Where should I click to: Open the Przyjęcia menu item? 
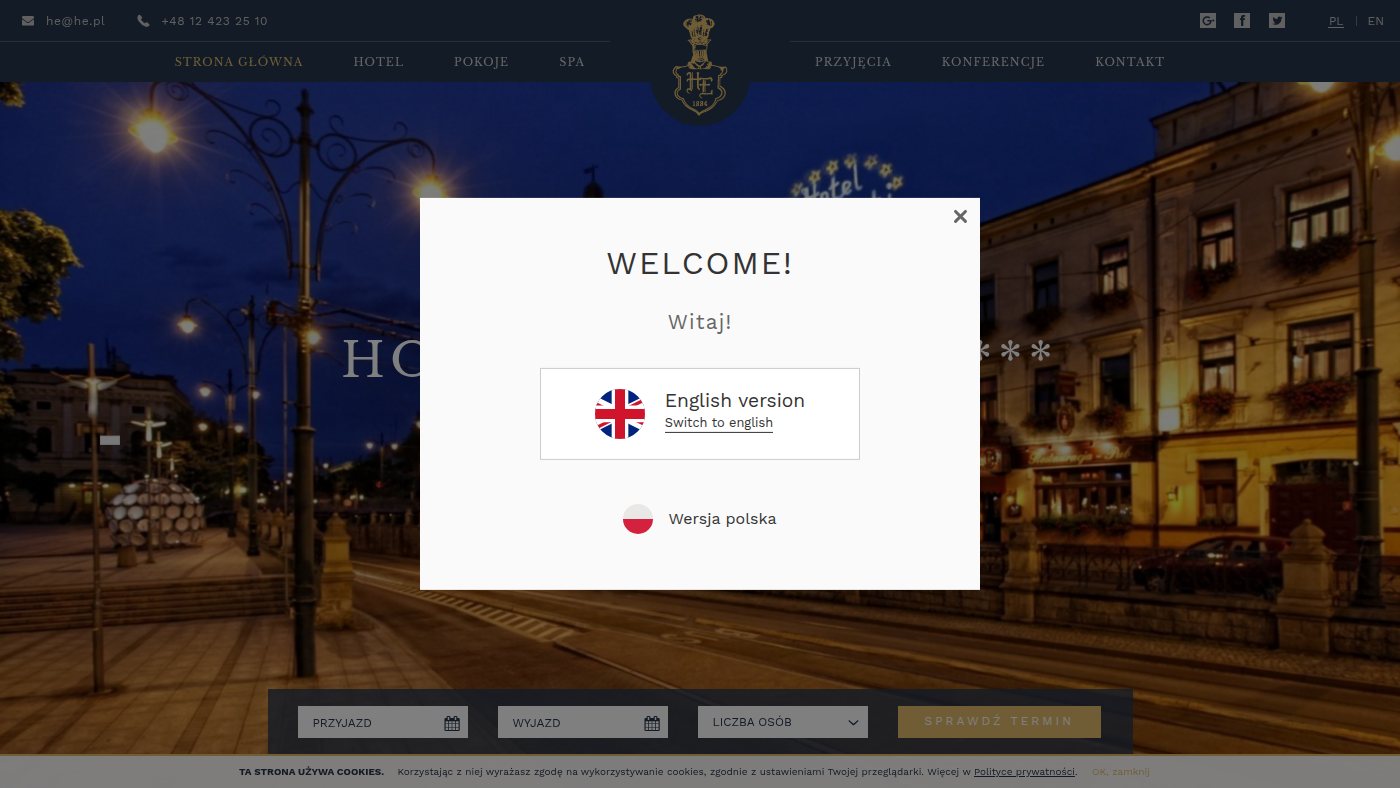click(x=853, y=62)
